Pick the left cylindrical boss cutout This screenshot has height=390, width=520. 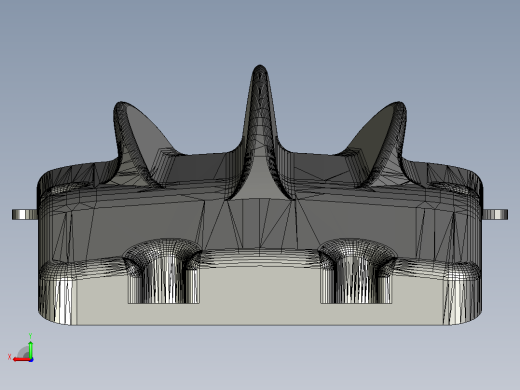(x=163, y=271)
